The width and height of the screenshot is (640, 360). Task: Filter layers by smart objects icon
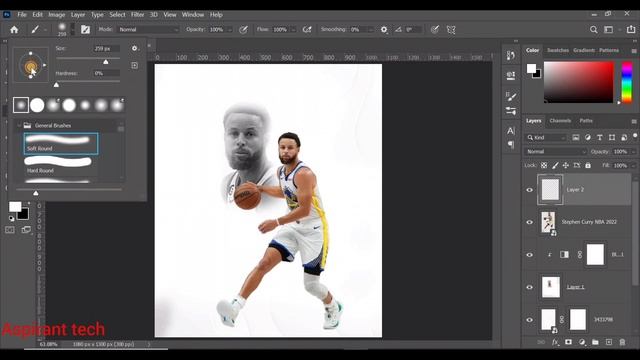click(x=624, y=138)
